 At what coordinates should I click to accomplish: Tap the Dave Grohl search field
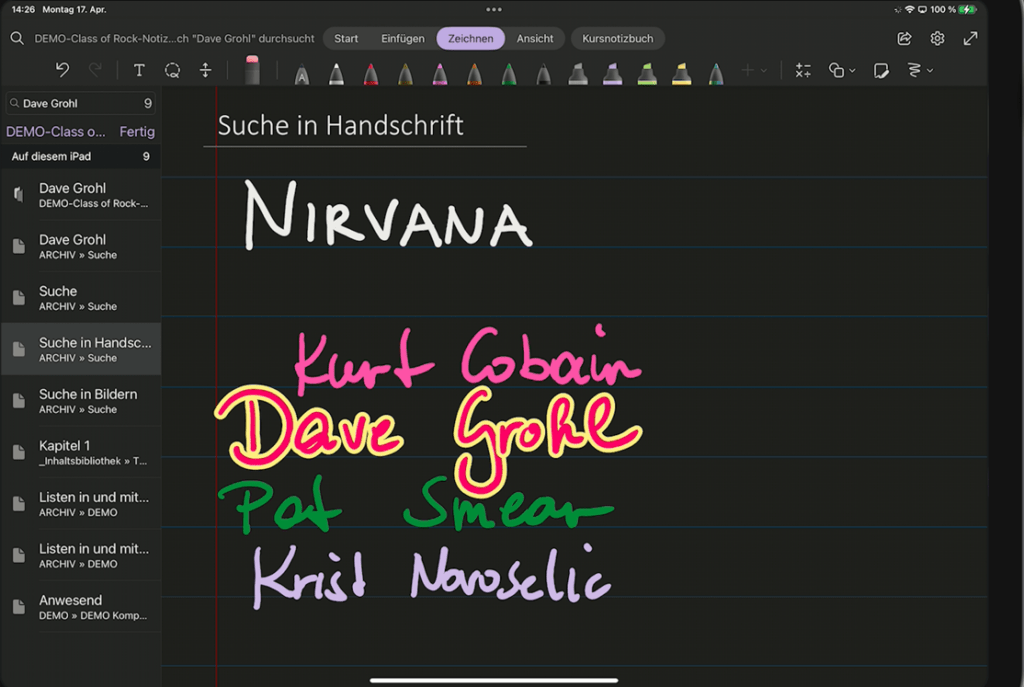coord(80,103)
